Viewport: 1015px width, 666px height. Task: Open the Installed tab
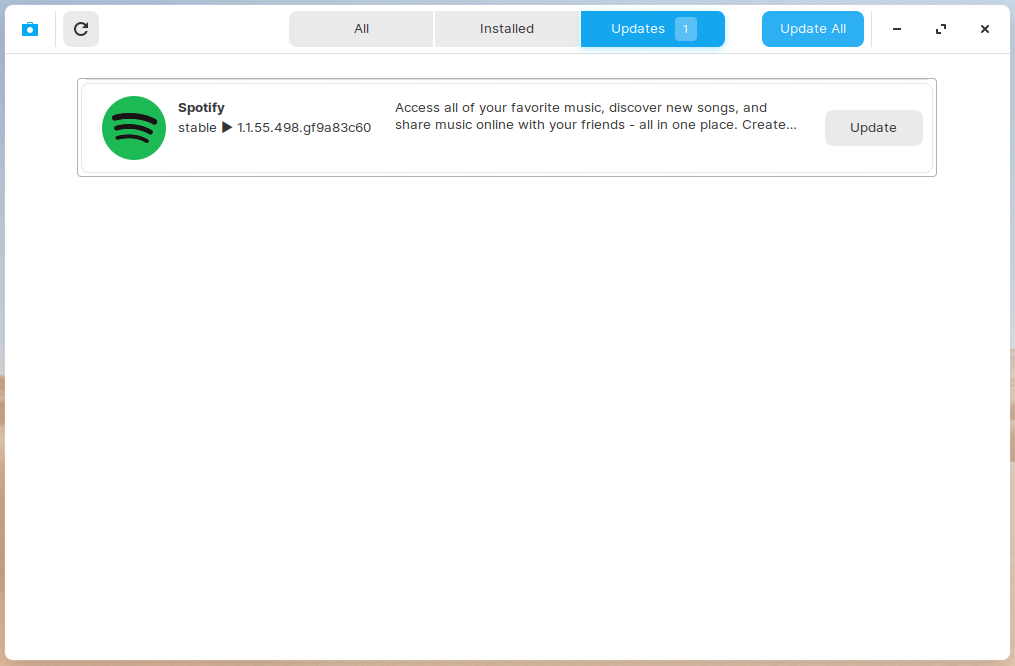pos(507,29)
